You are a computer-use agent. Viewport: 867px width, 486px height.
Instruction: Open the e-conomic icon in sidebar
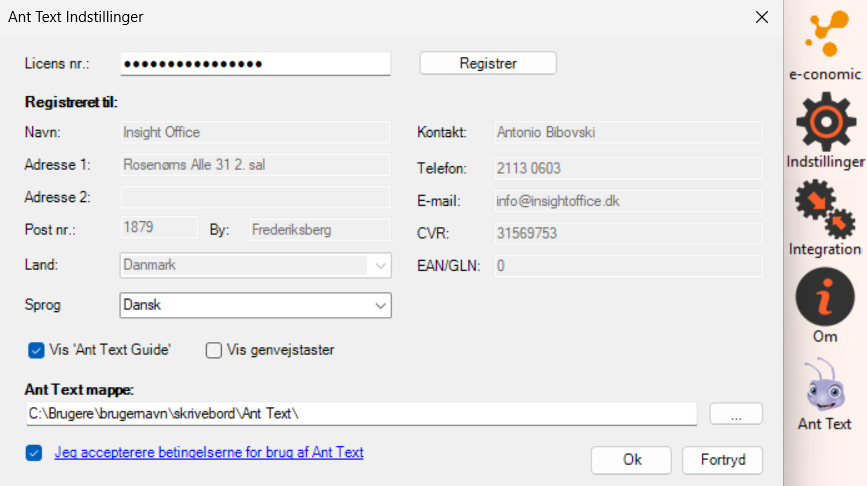[825, 38]
